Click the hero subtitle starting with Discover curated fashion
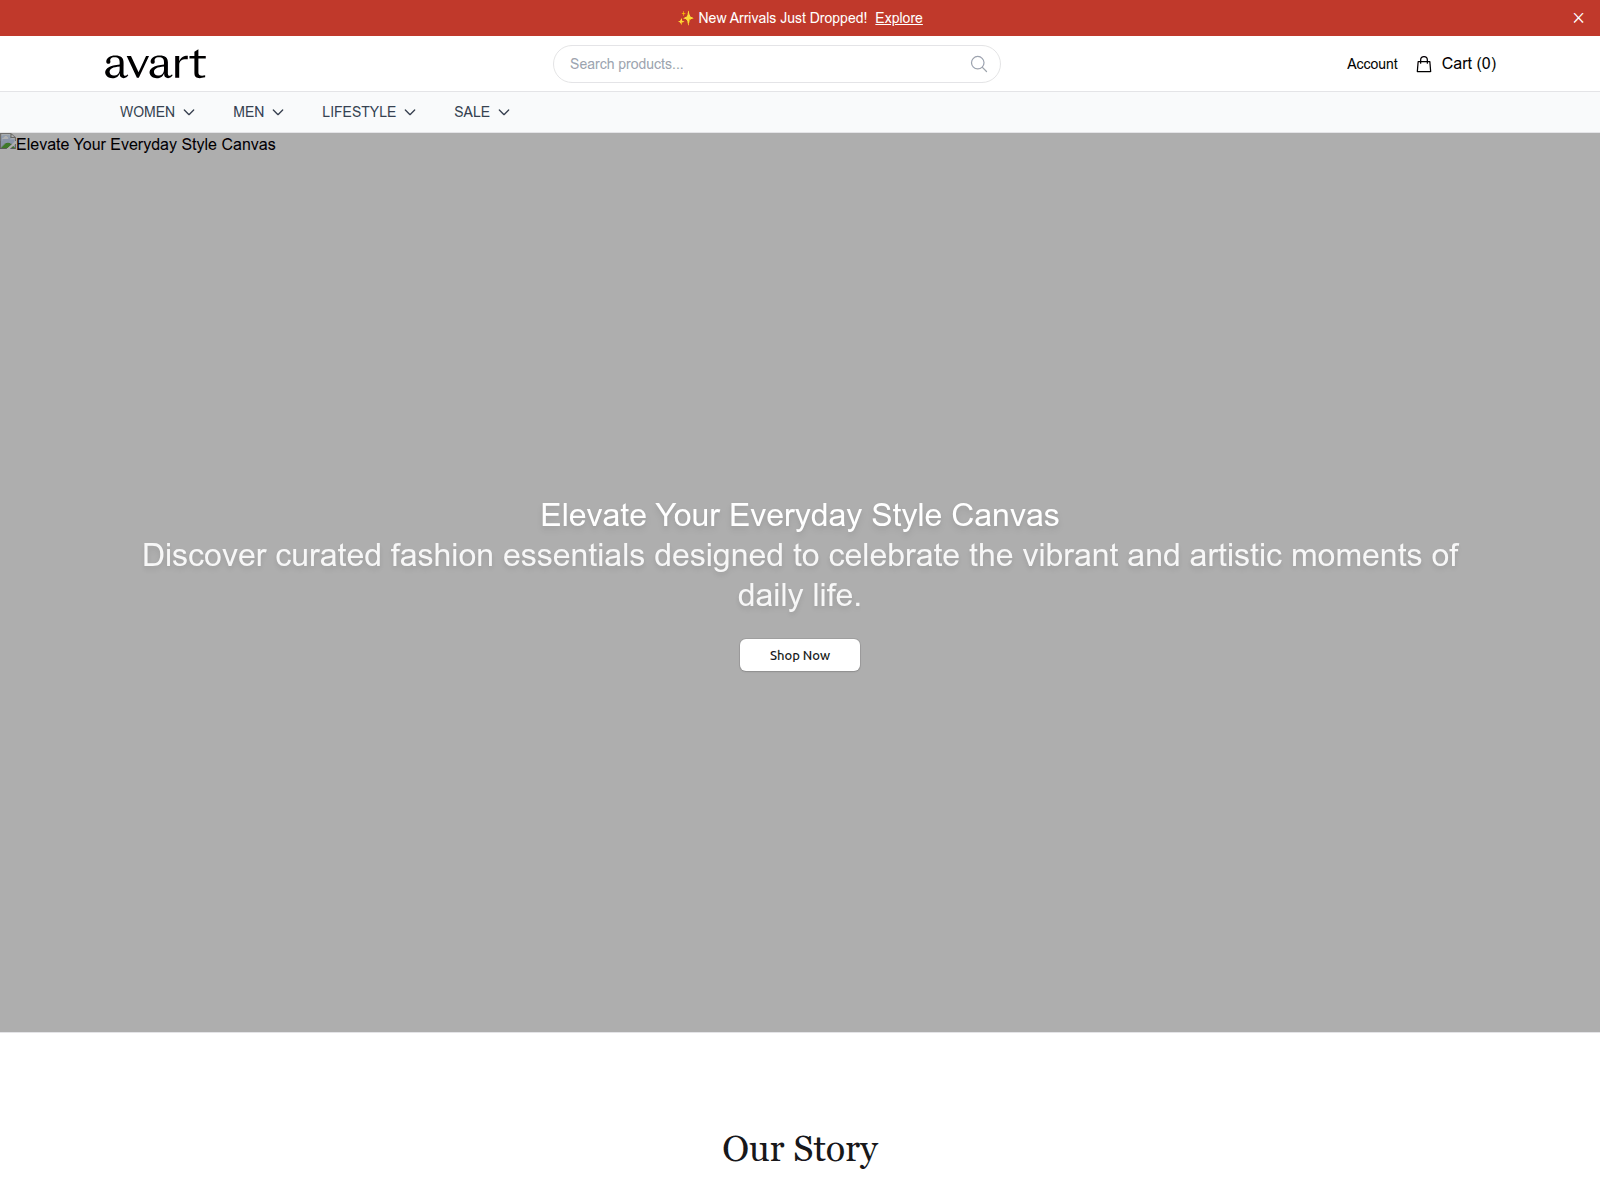 point(800,575)
